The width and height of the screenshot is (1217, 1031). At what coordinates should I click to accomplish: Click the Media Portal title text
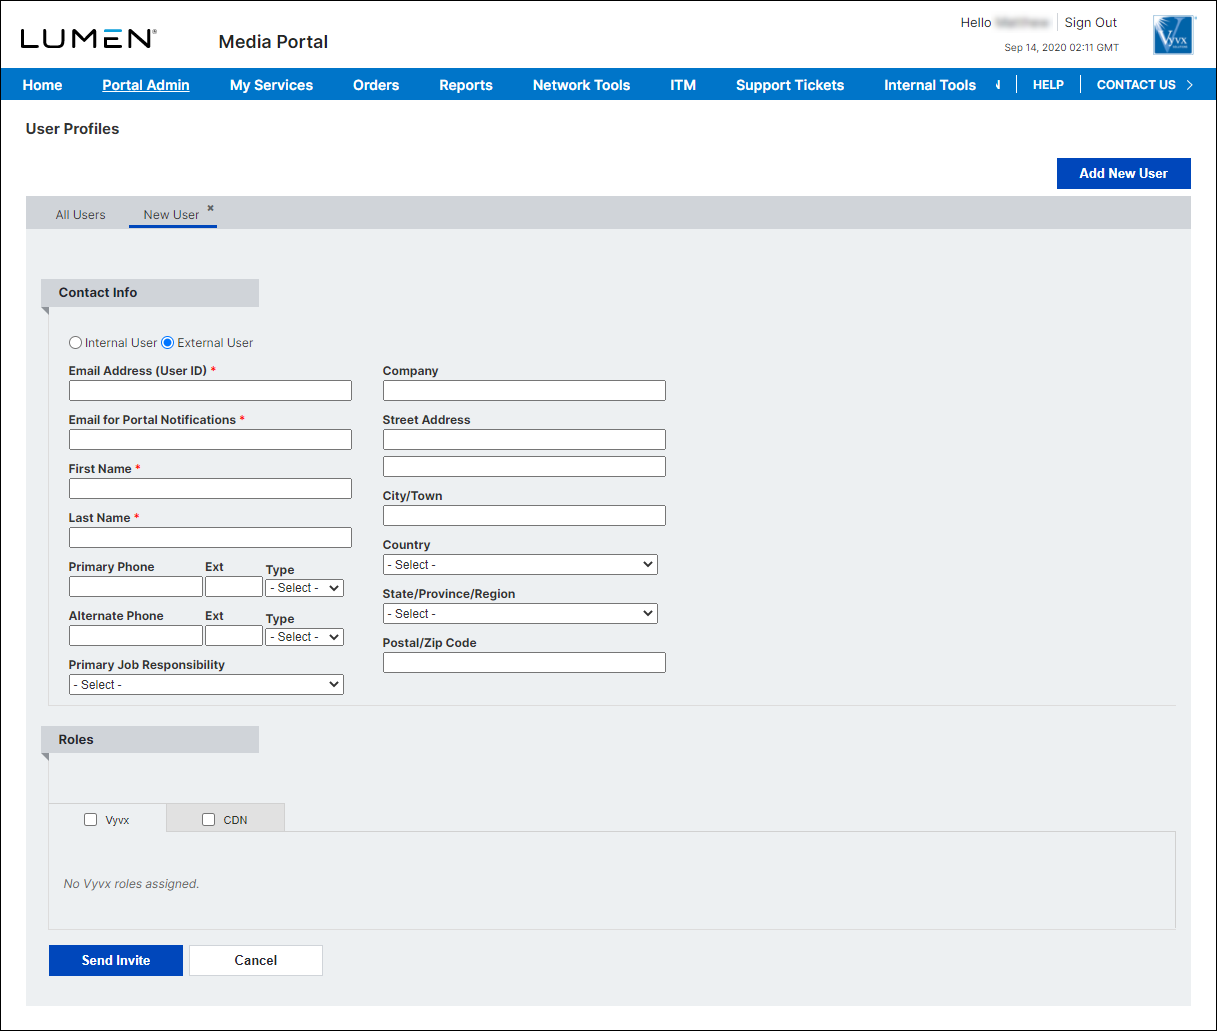pyautogui.click(x=273, y=42)
